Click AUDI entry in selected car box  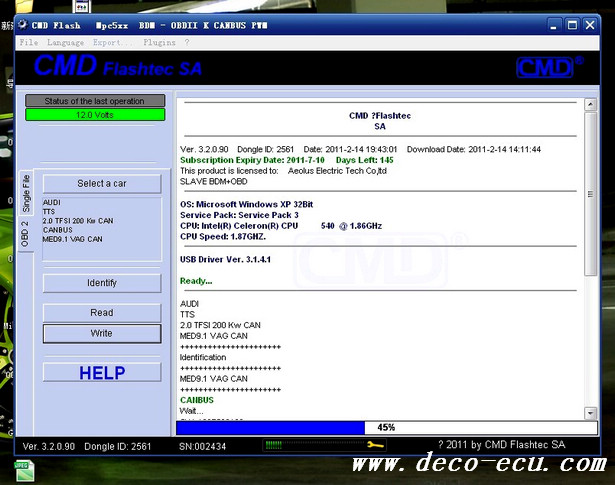coord(51,202)
